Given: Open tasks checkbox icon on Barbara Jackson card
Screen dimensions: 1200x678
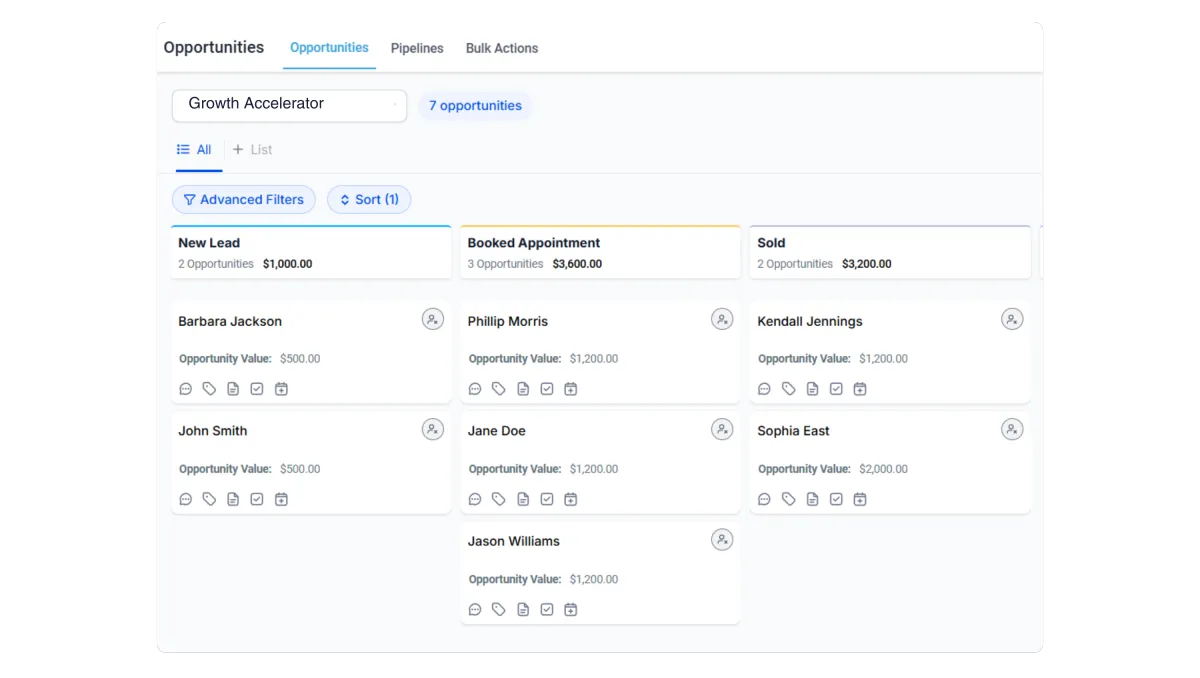Looking at the screenshot, I should [257, 389].
